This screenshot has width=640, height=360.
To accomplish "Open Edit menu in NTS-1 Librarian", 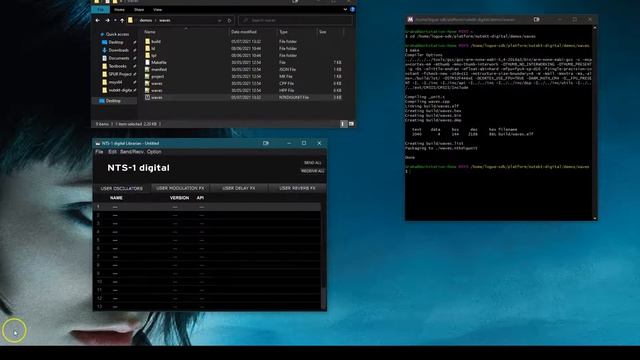I will [x=112, y=152].
